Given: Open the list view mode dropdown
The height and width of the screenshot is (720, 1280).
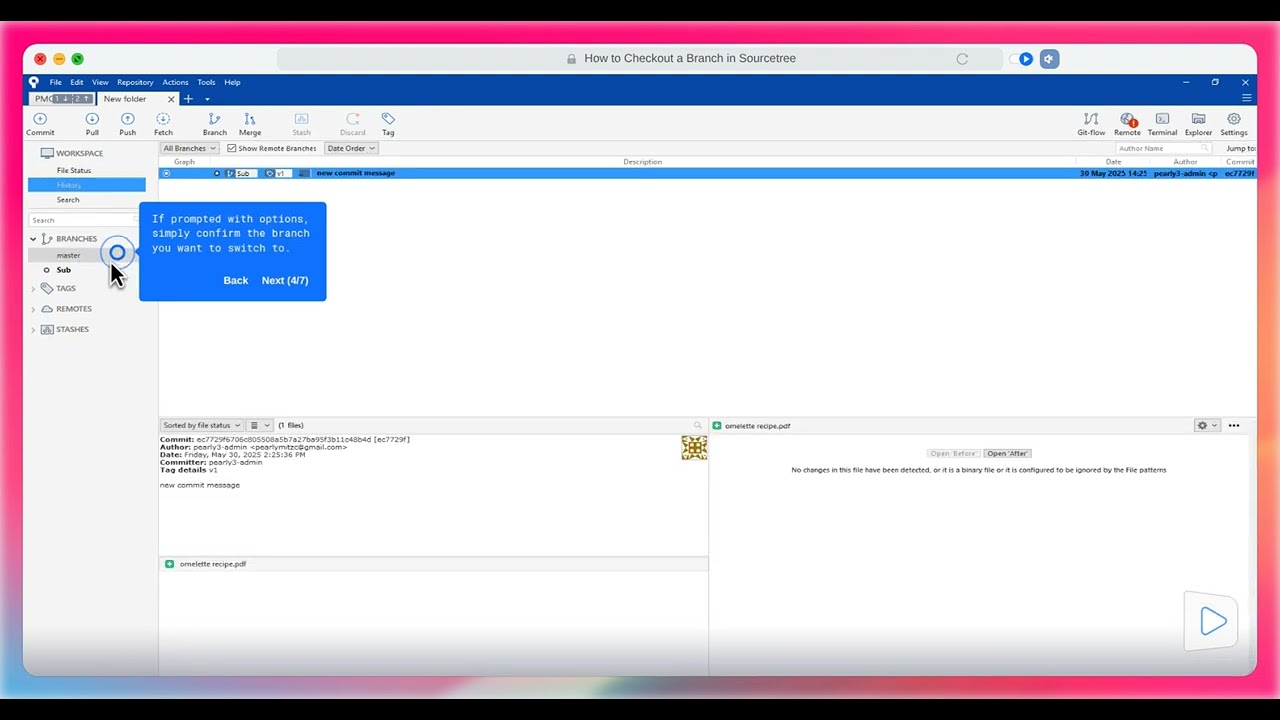Looking at the screenshot, I should coord(260,425).
